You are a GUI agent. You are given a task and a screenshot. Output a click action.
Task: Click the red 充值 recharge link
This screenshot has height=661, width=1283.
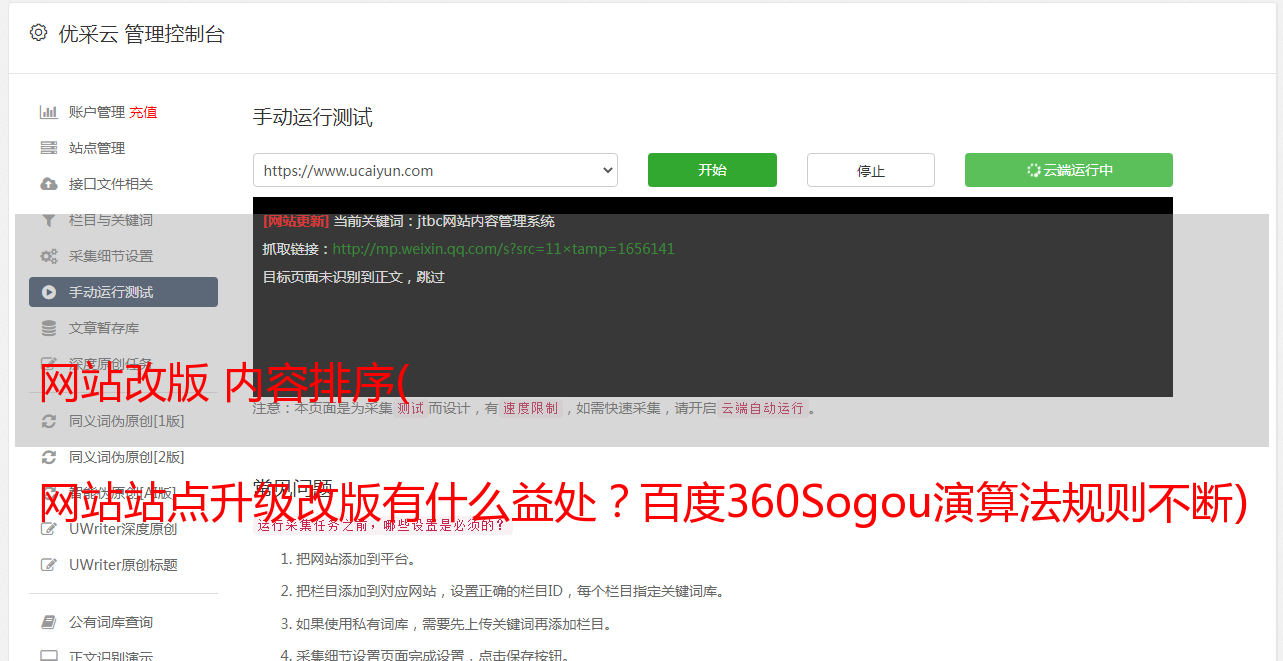point(143,112)
